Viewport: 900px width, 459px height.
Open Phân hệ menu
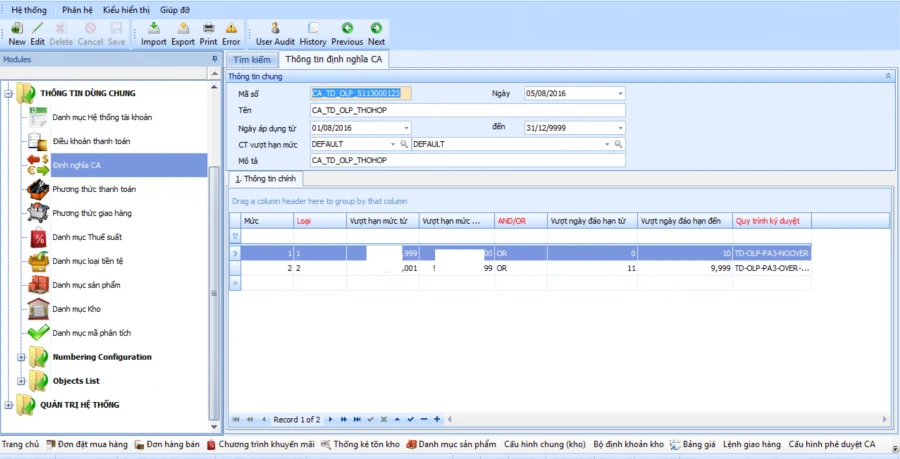click(x=77, y=10)
